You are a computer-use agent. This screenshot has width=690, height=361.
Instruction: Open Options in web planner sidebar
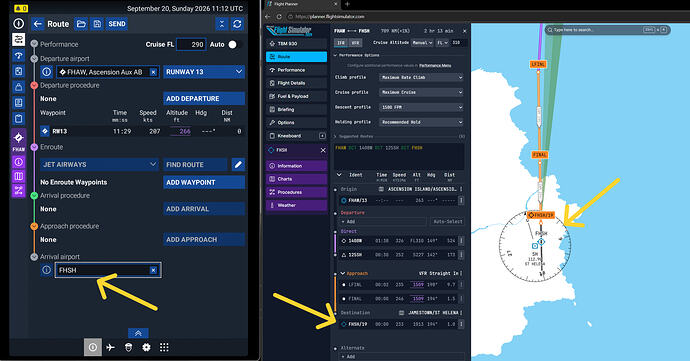(x=297, y=122)
